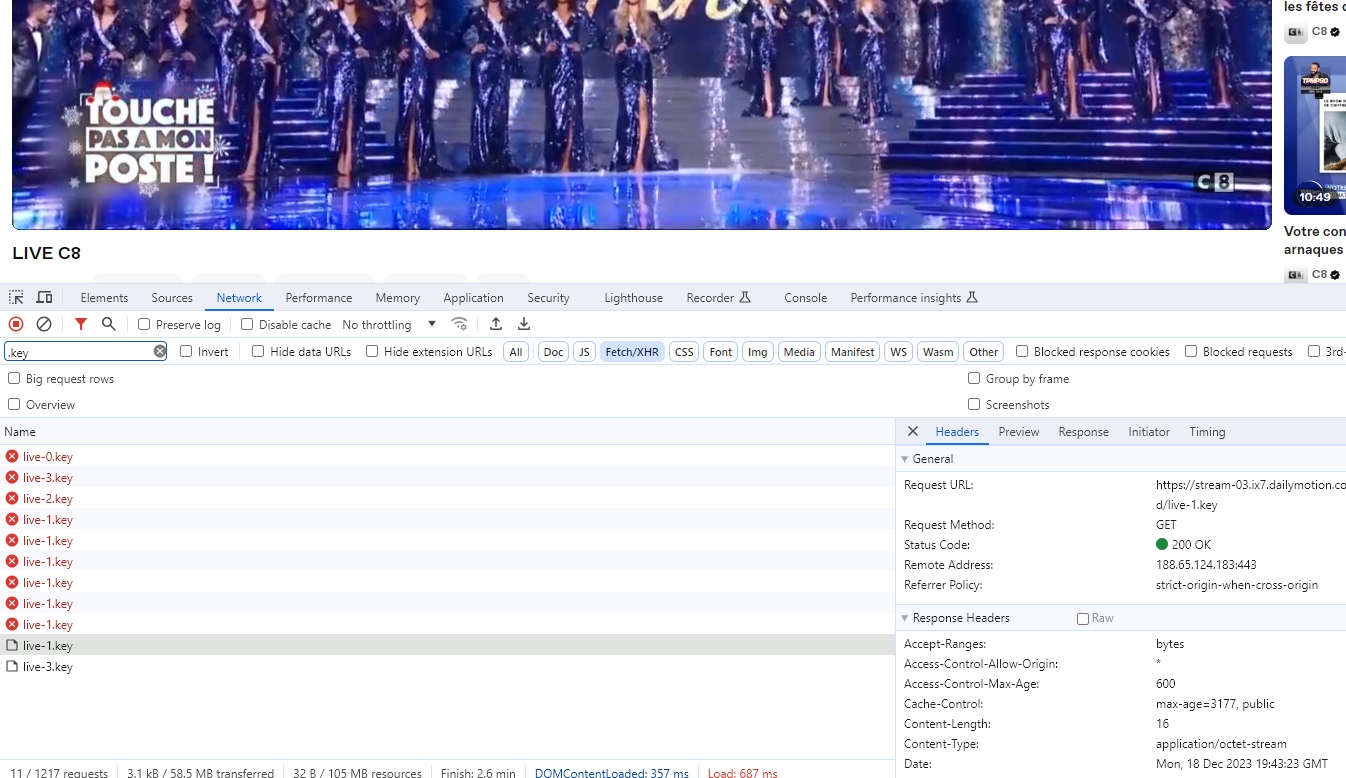Viewport: 1346px width, 778px height.
Task: Import a HAR file
Action: point(495,324)
